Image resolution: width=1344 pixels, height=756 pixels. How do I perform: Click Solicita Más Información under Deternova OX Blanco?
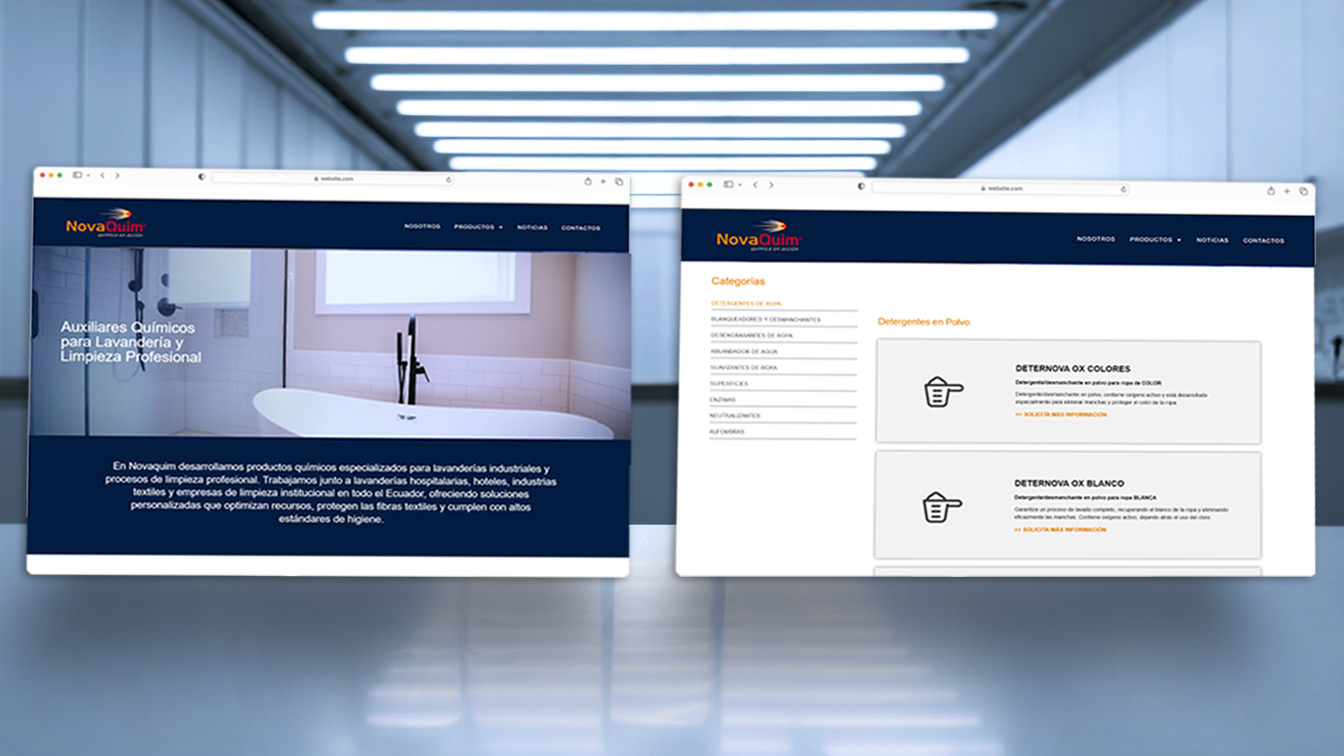click(x=1060, y=529)
